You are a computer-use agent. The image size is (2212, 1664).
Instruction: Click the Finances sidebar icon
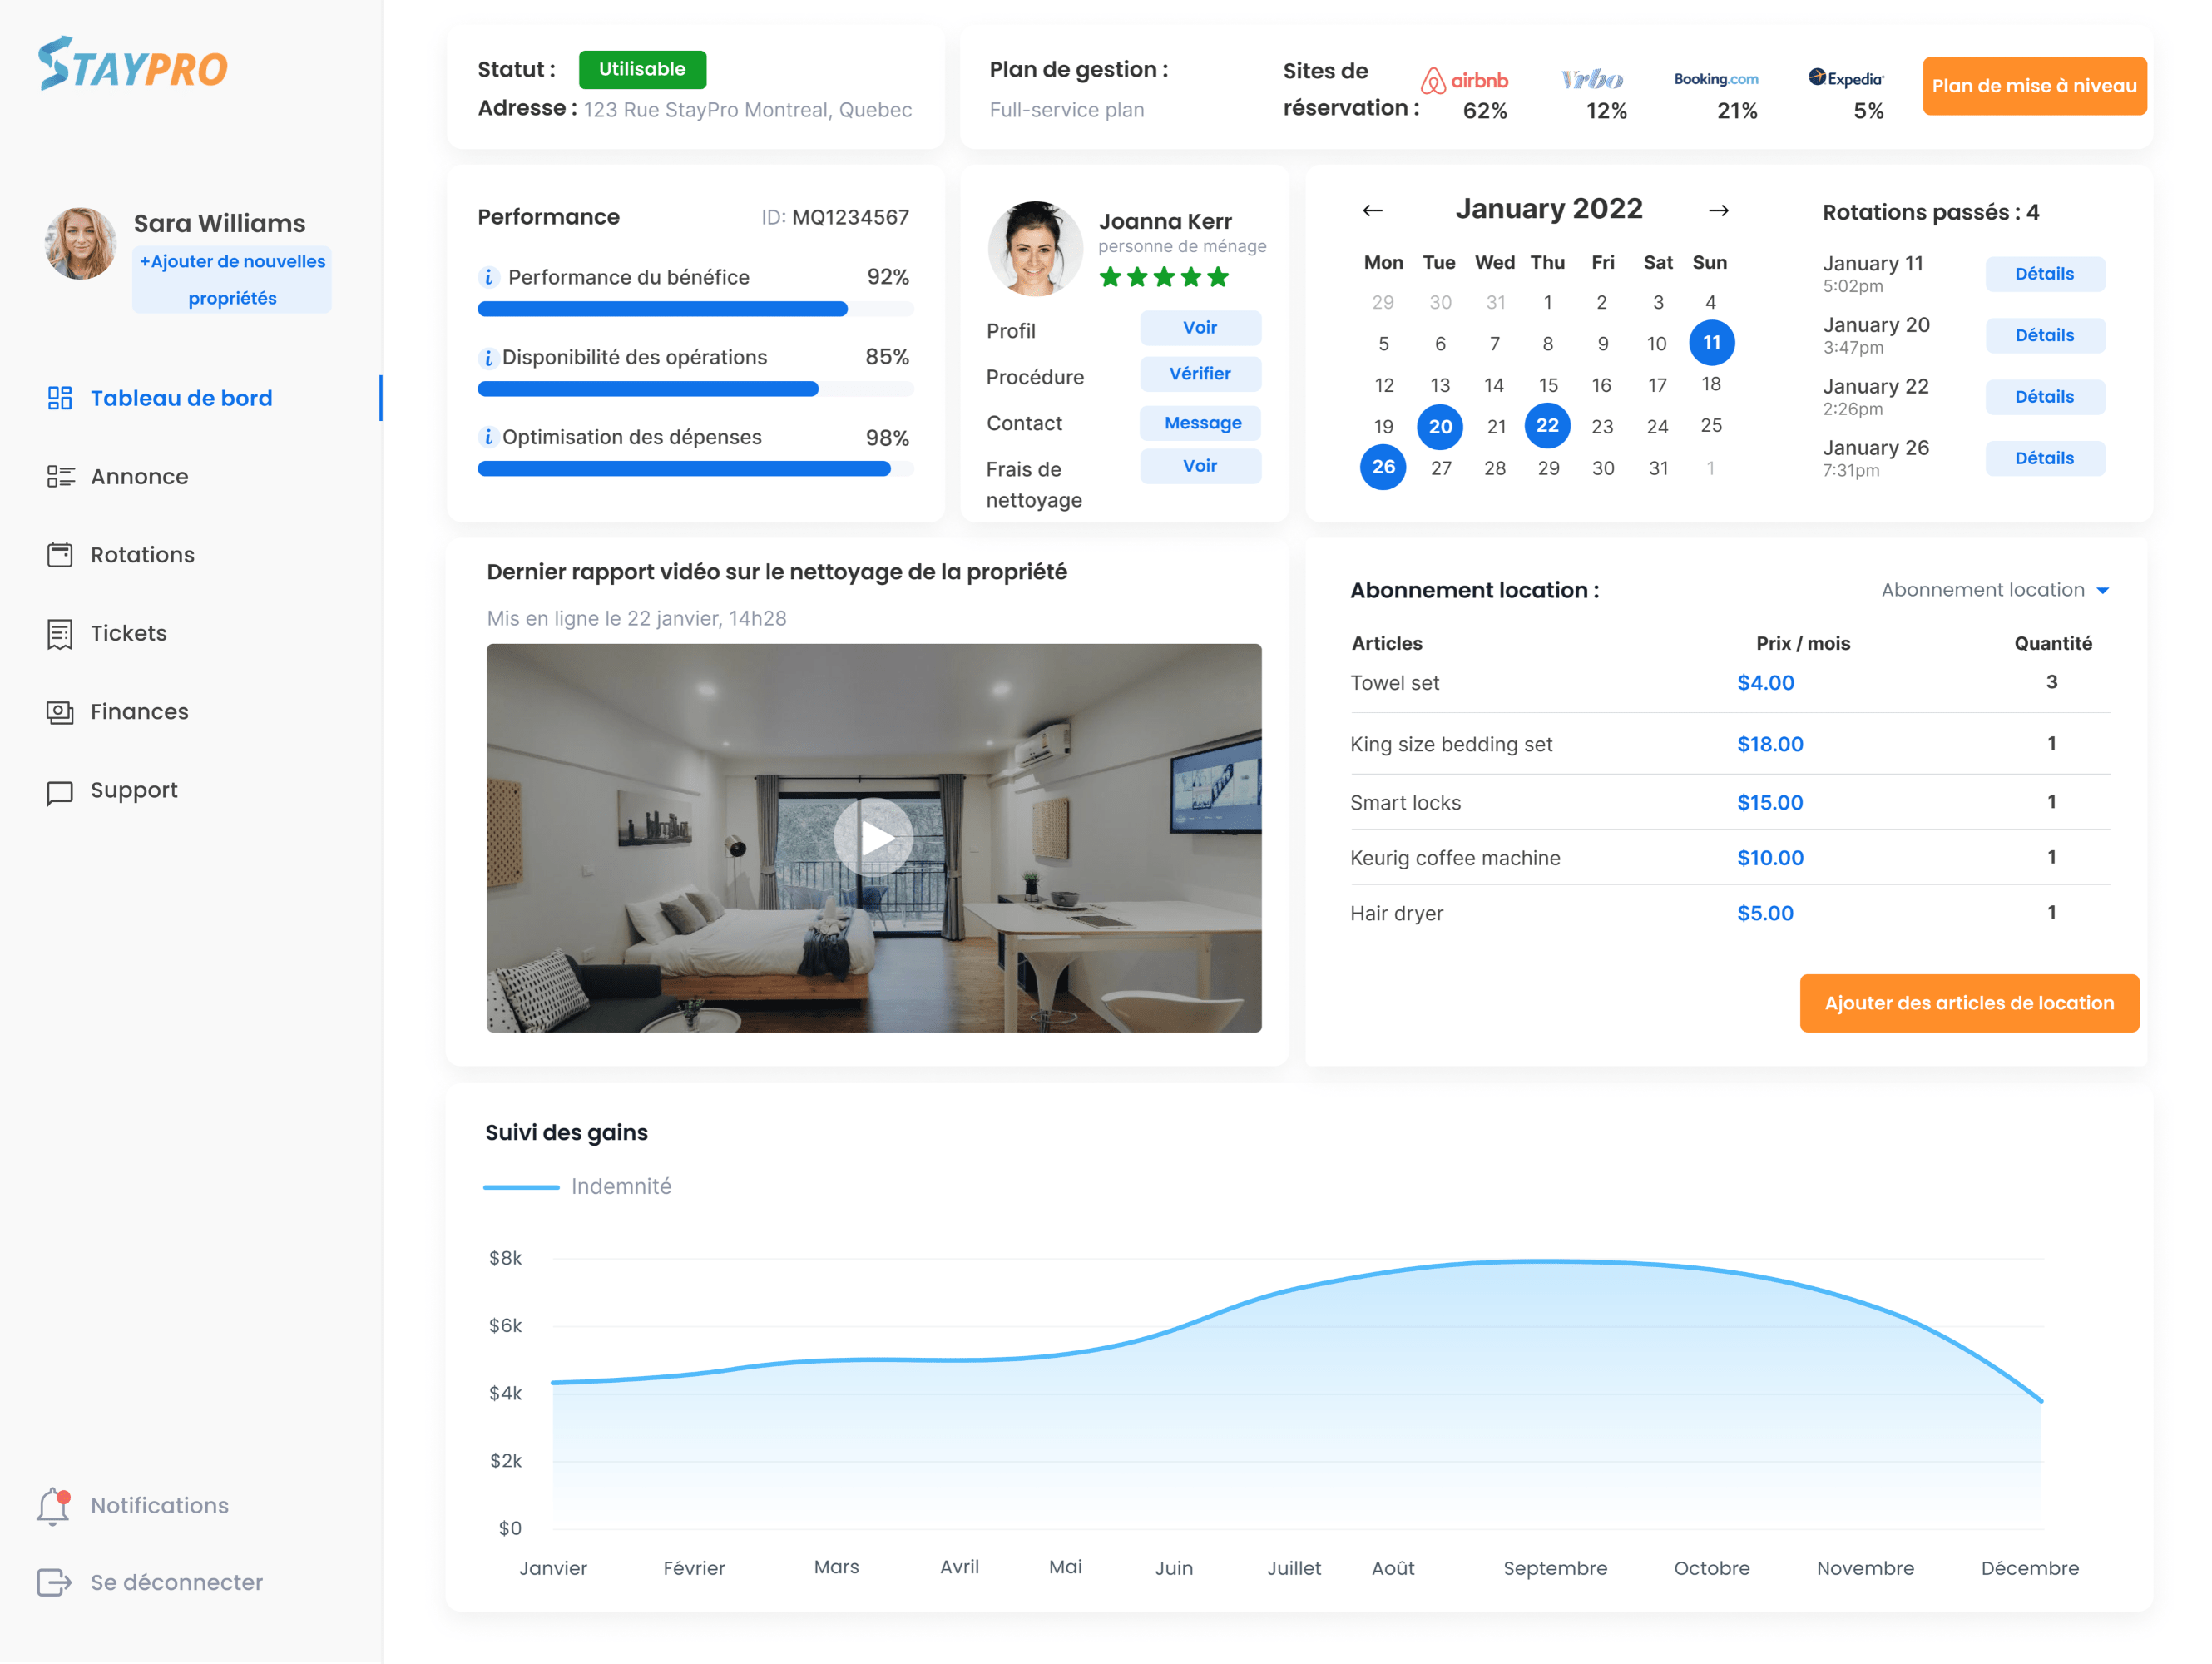click(59, 711)
